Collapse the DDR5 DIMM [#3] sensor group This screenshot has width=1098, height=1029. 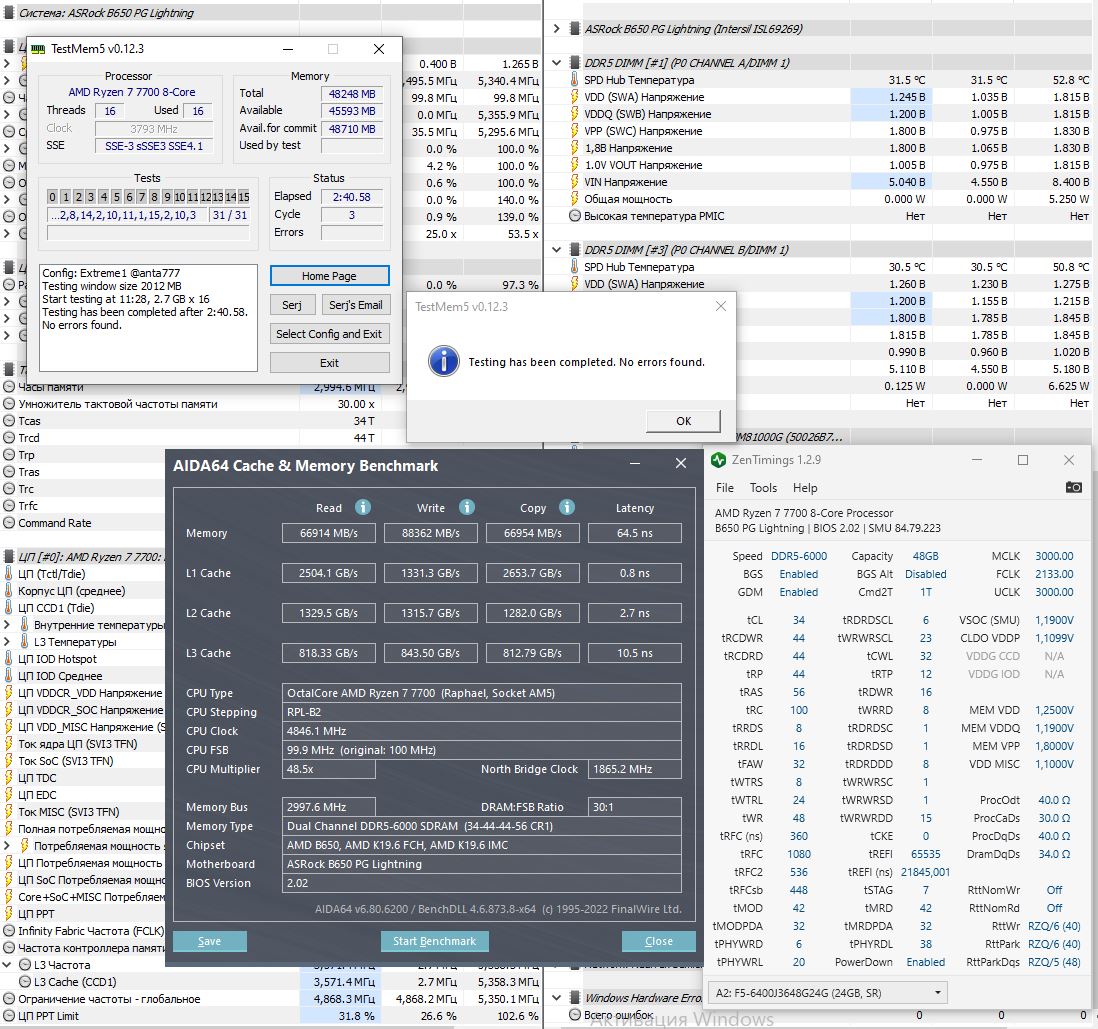tap(557, 250)
